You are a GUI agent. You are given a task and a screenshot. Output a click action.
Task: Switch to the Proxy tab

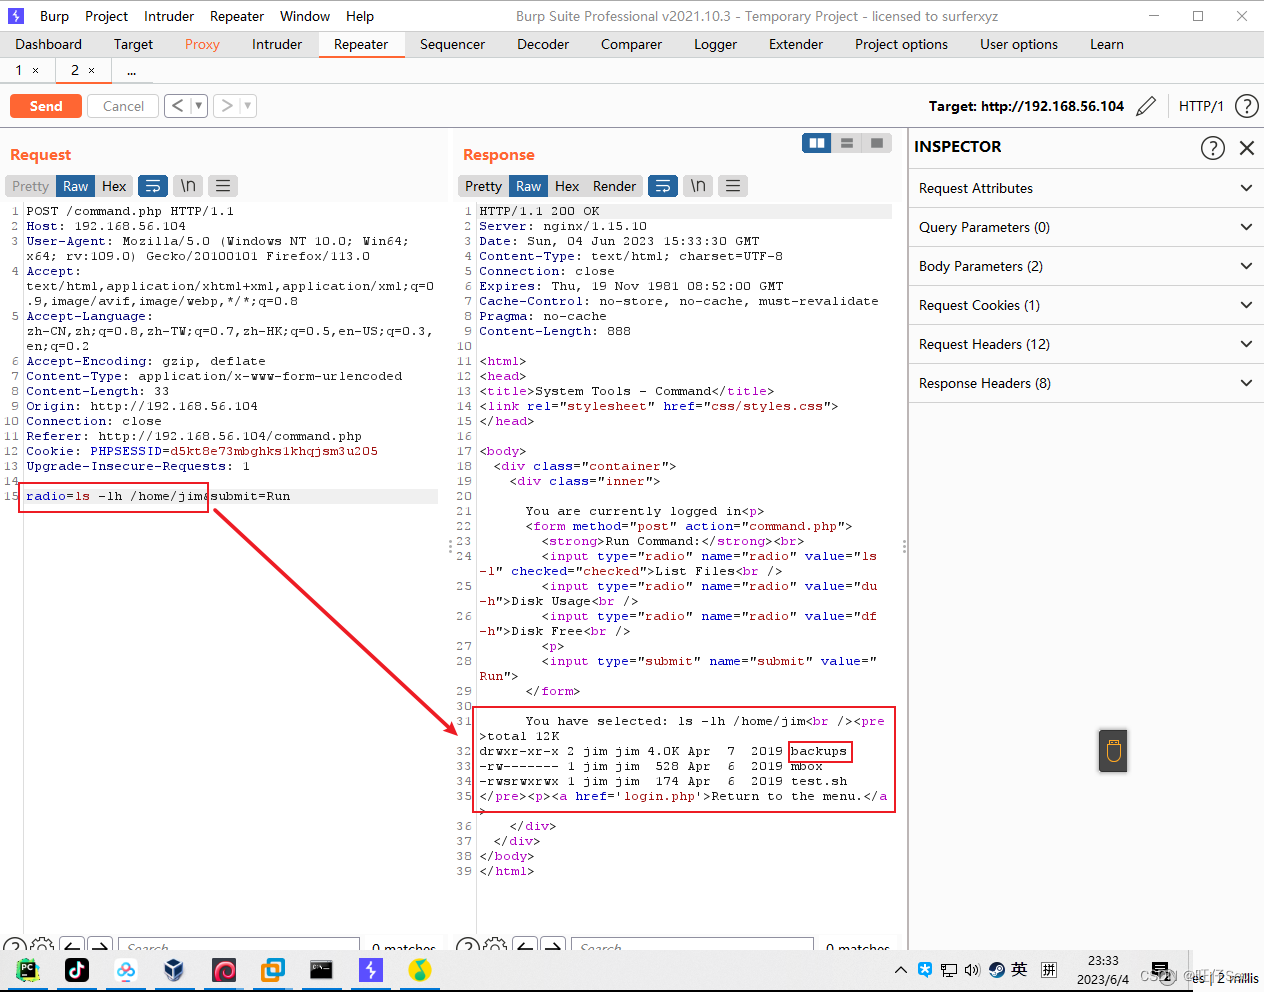pos(202,44)
